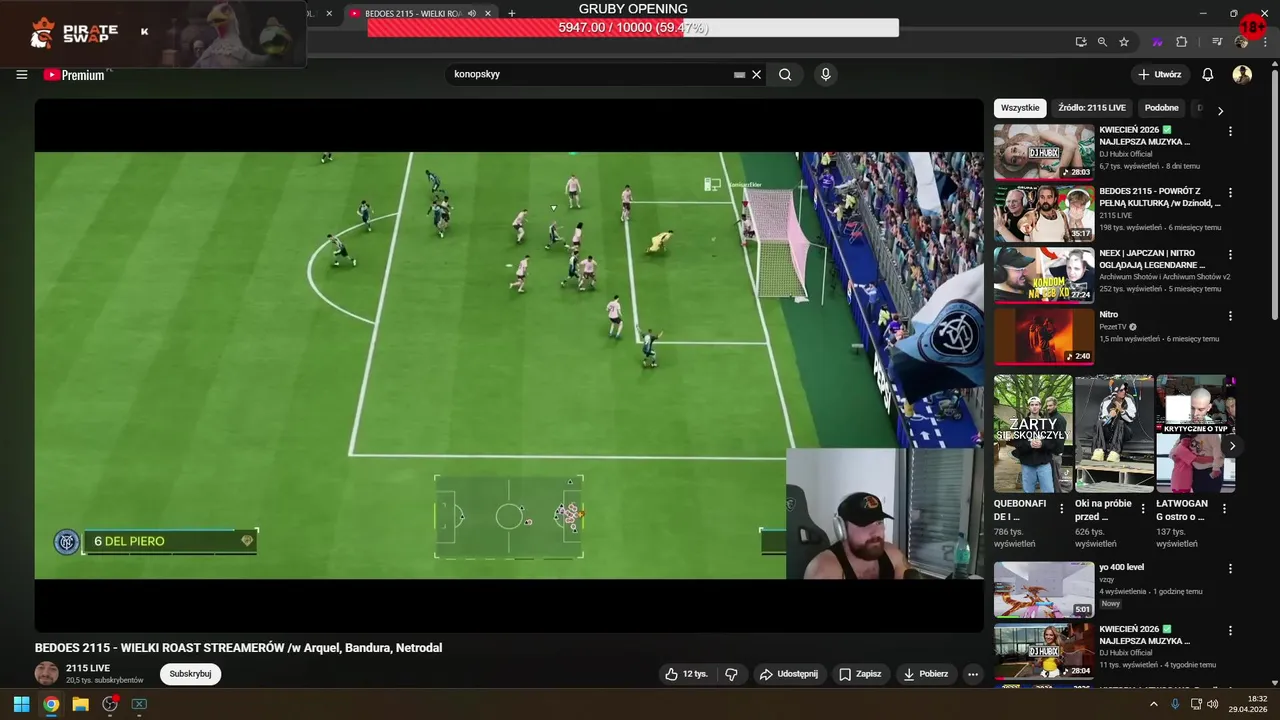Open the Windows Start menu
Screen dimensions: 1280x720
coord(21,704)
